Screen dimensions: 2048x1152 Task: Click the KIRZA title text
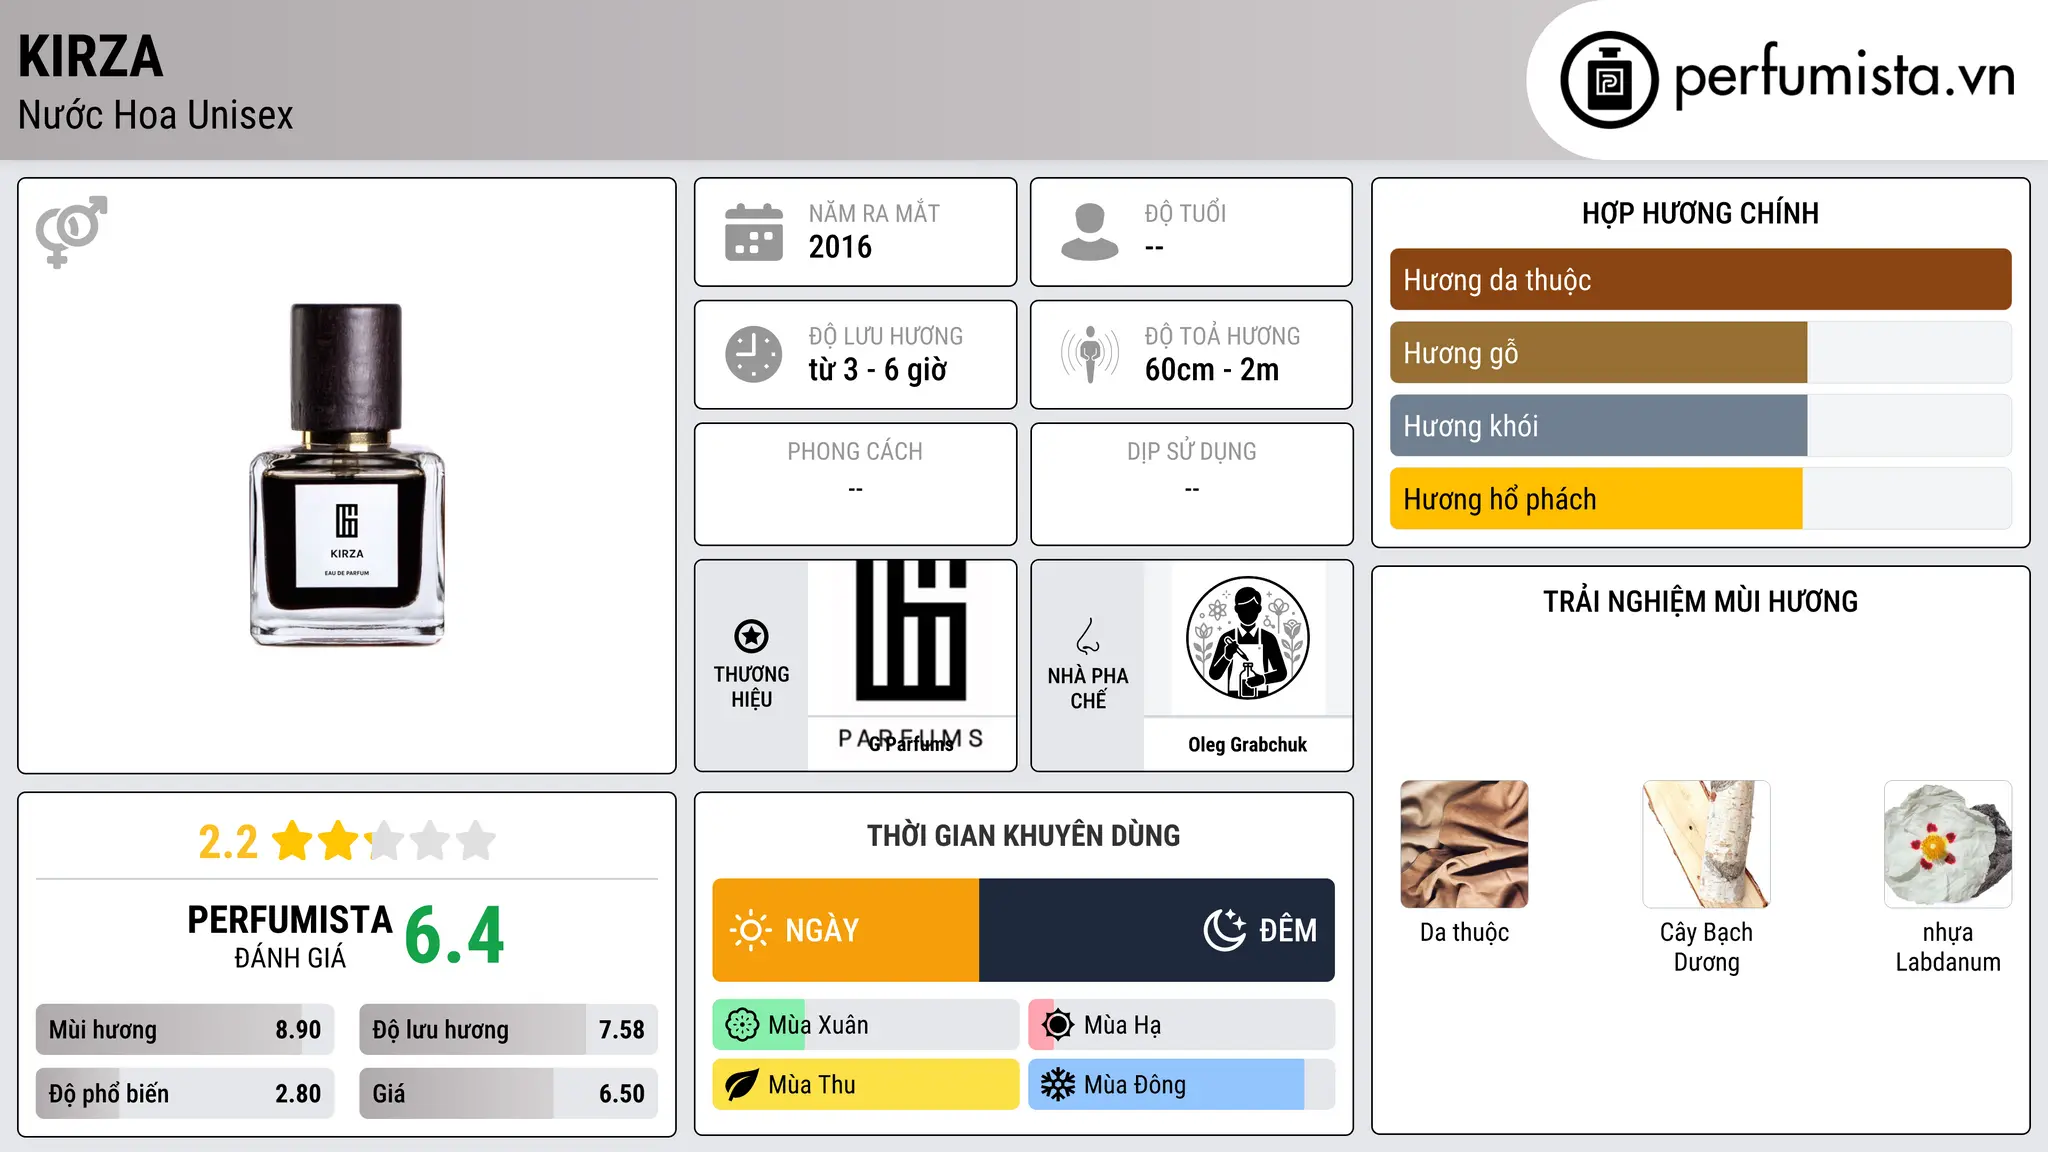[90, 57]
